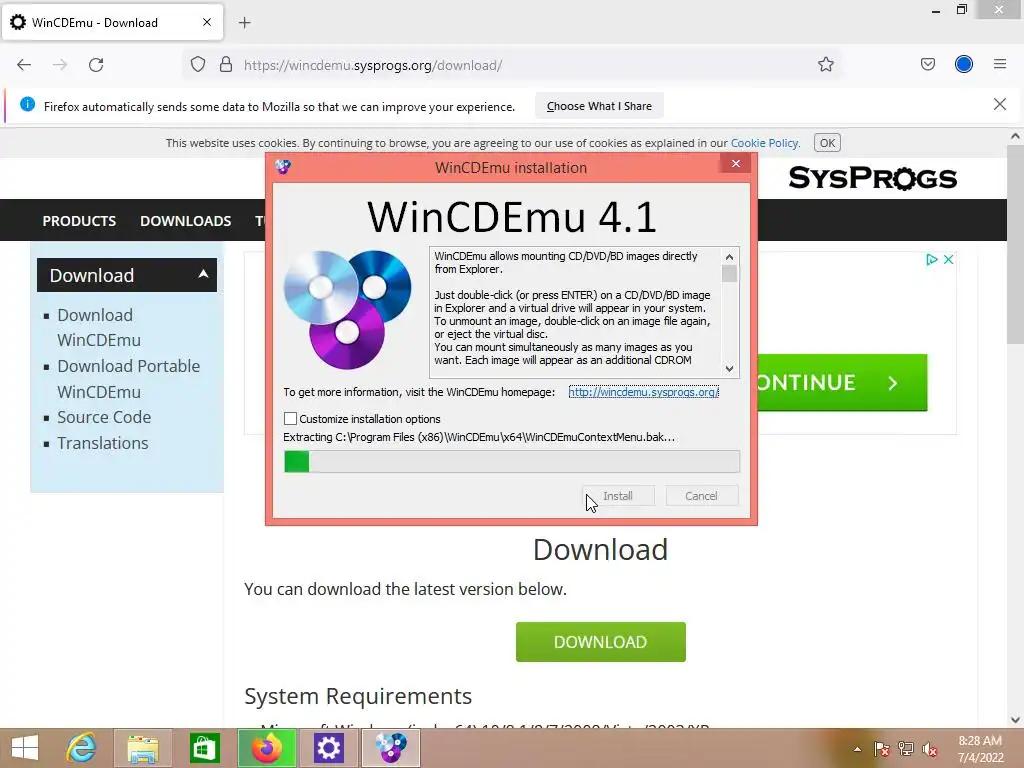Click the installer Install button
1024x768 pixels.
(x=618, y=496)
